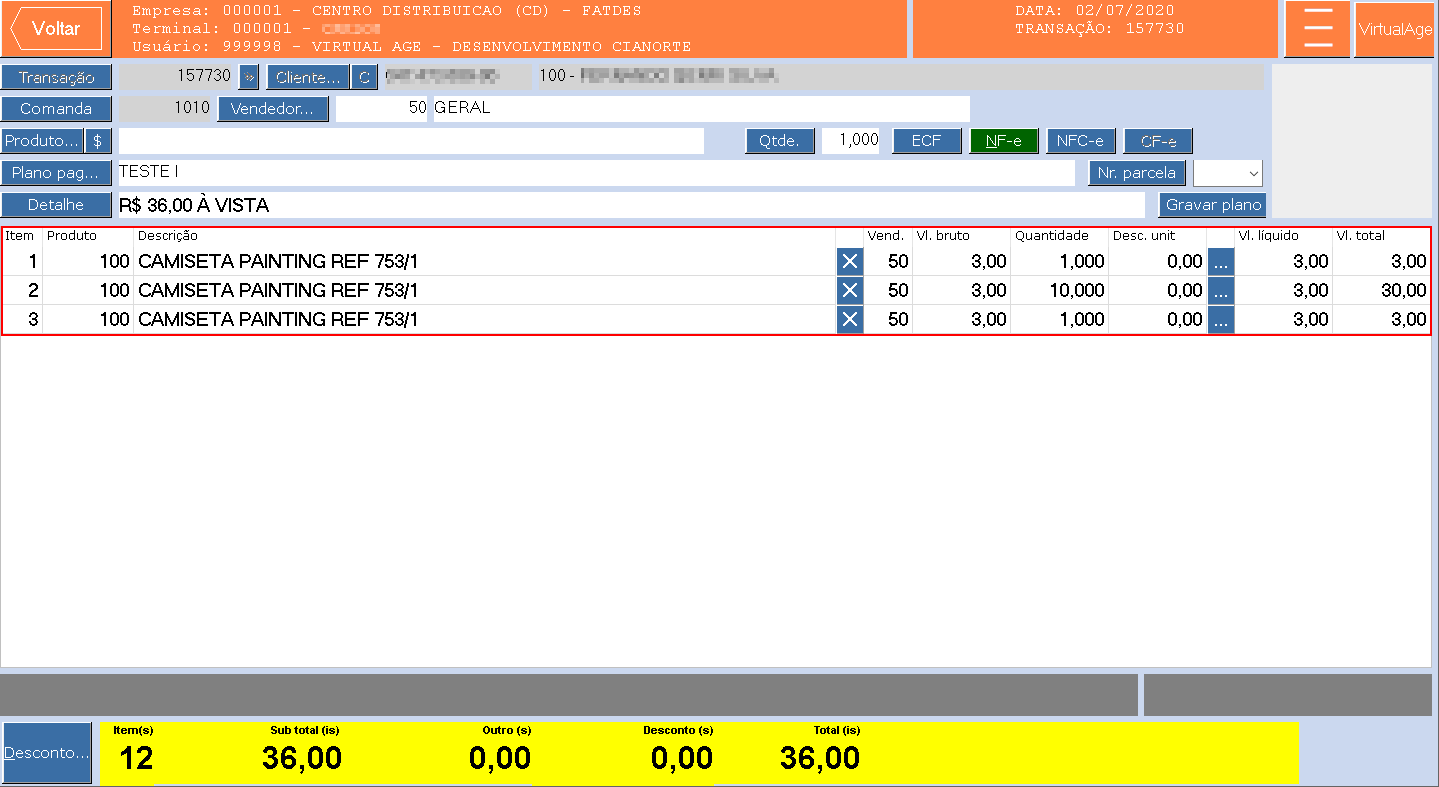The image size is (1439, 787).
Task: Click the payment plan field TESTE I
Action: (x=596, y=173)
